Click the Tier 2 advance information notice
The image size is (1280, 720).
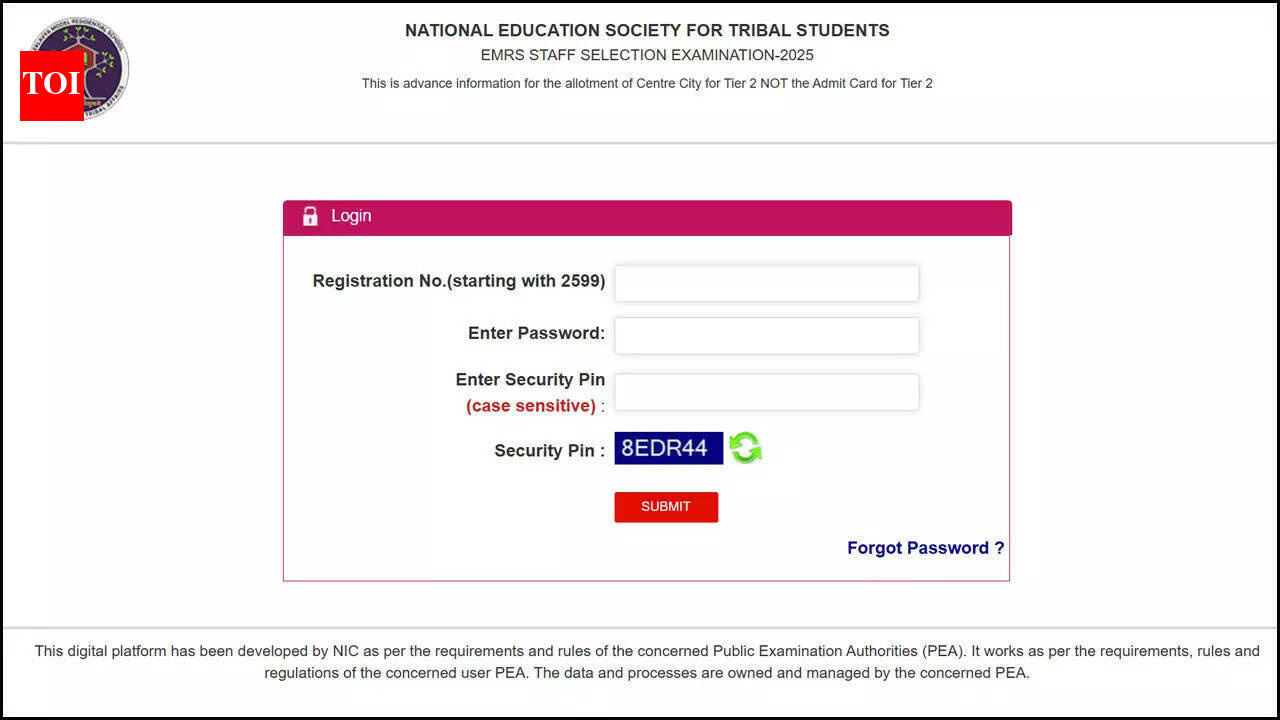(646, 83)
